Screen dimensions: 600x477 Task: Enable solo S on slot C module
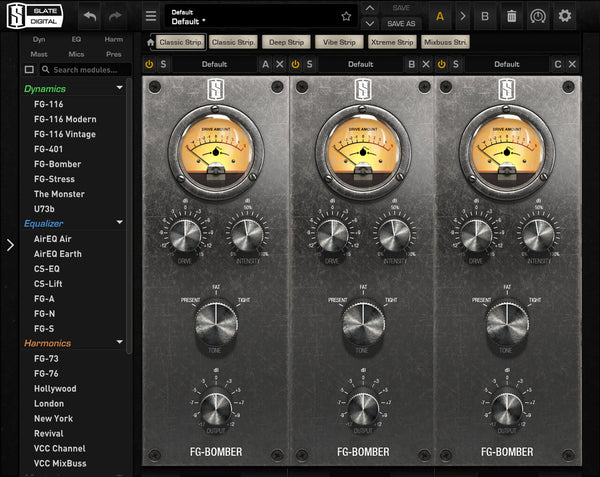point(456,64)
